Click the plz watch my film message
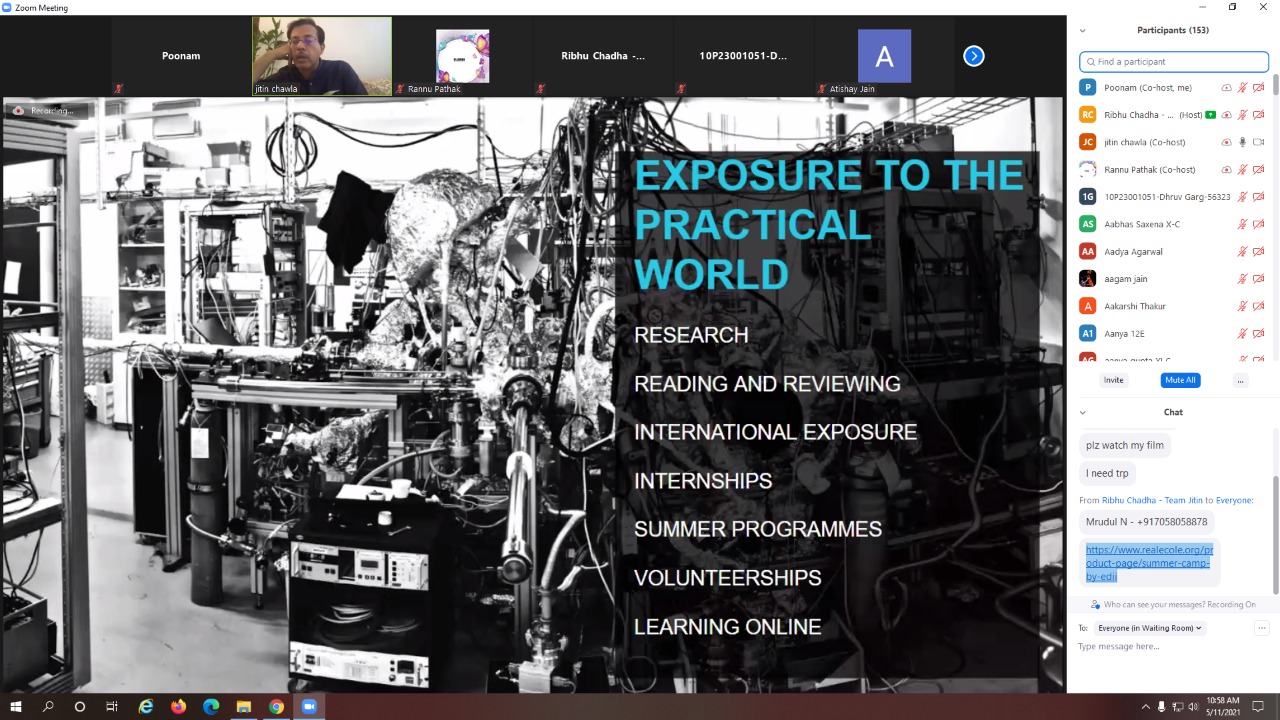Screen dimensions: 1280x720 click(x=1125, y=445)
